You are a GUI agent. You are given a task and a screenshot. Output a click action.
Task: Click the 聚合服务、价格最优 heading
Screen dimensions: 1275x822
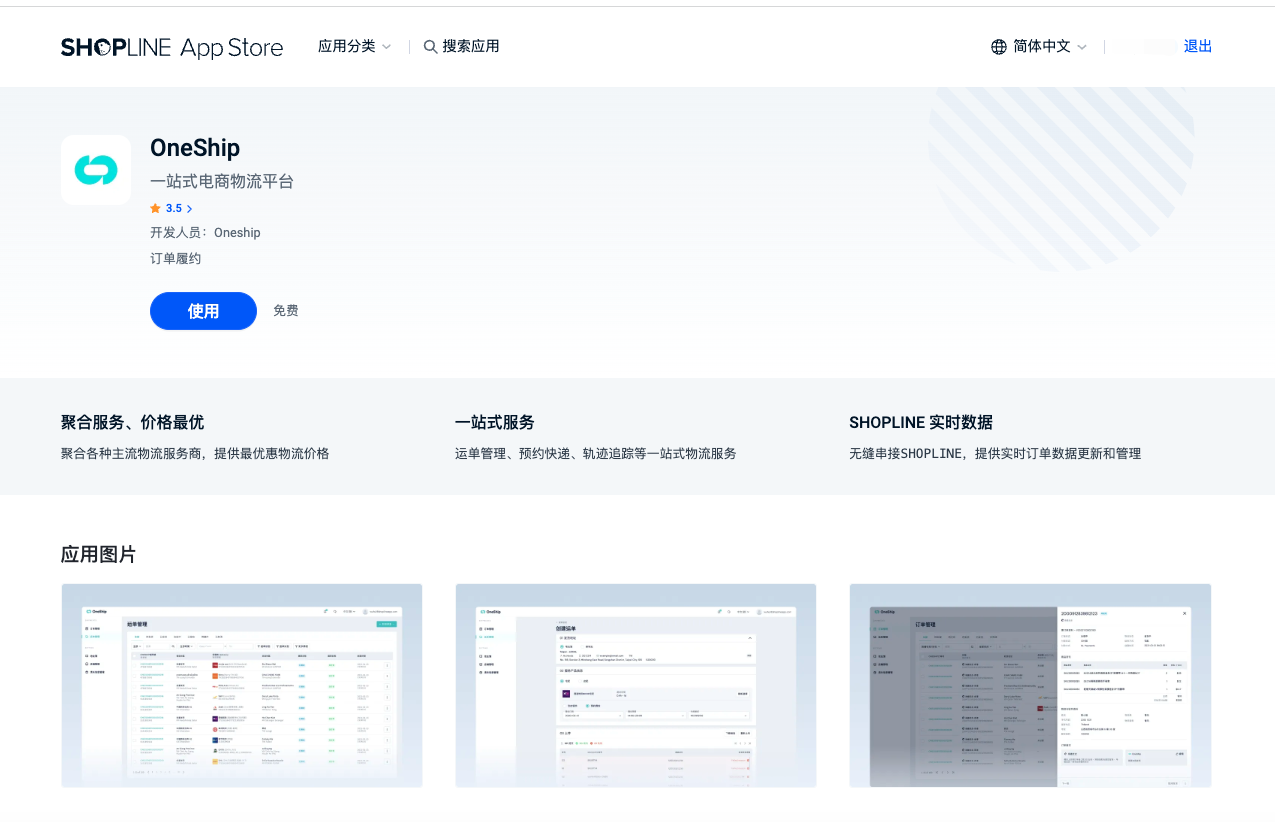(132, 422)
